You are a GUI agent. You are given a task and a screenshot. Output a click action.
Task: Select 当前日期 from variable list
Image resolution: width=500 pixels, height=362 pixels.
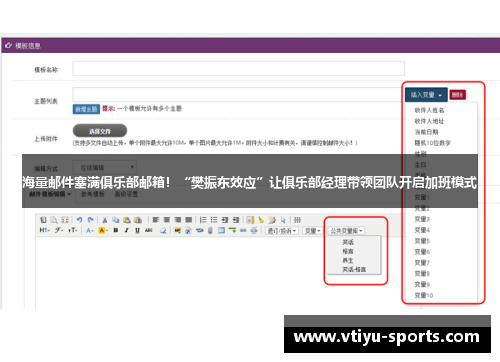click(x=426, y=132)
